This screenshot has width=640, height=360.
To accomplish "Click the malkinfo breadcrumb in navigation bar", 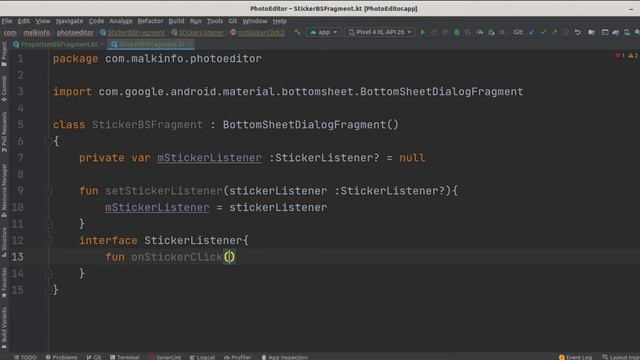I will point(37,32).
